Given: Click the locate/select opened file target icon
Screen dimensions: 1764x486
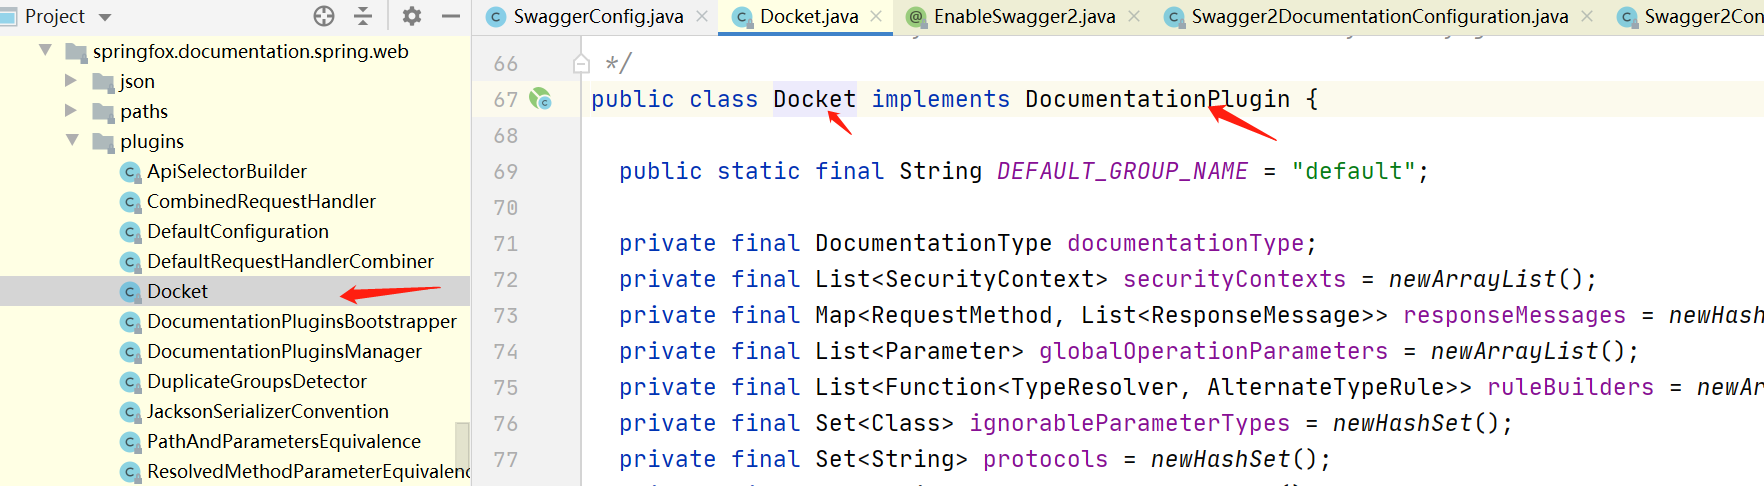Looking at the screenshot, I should tap(324, 16).
